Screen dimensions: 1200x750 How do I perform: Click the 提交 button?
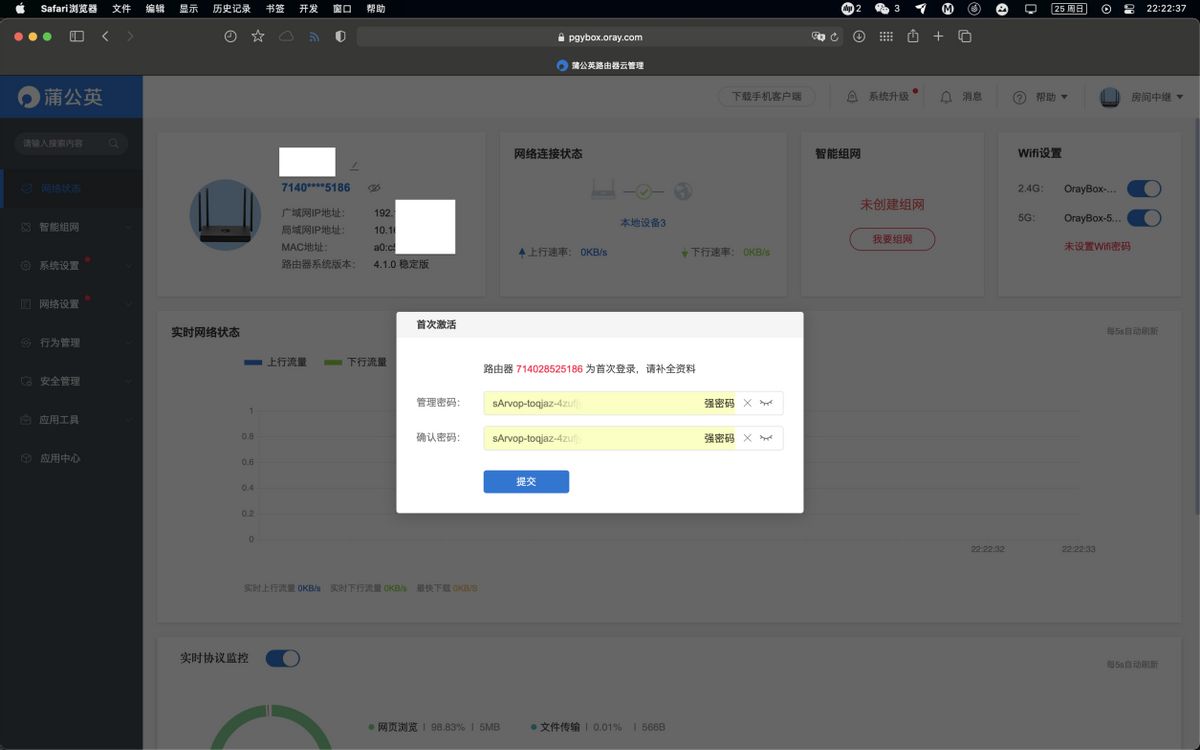[526, 482]
